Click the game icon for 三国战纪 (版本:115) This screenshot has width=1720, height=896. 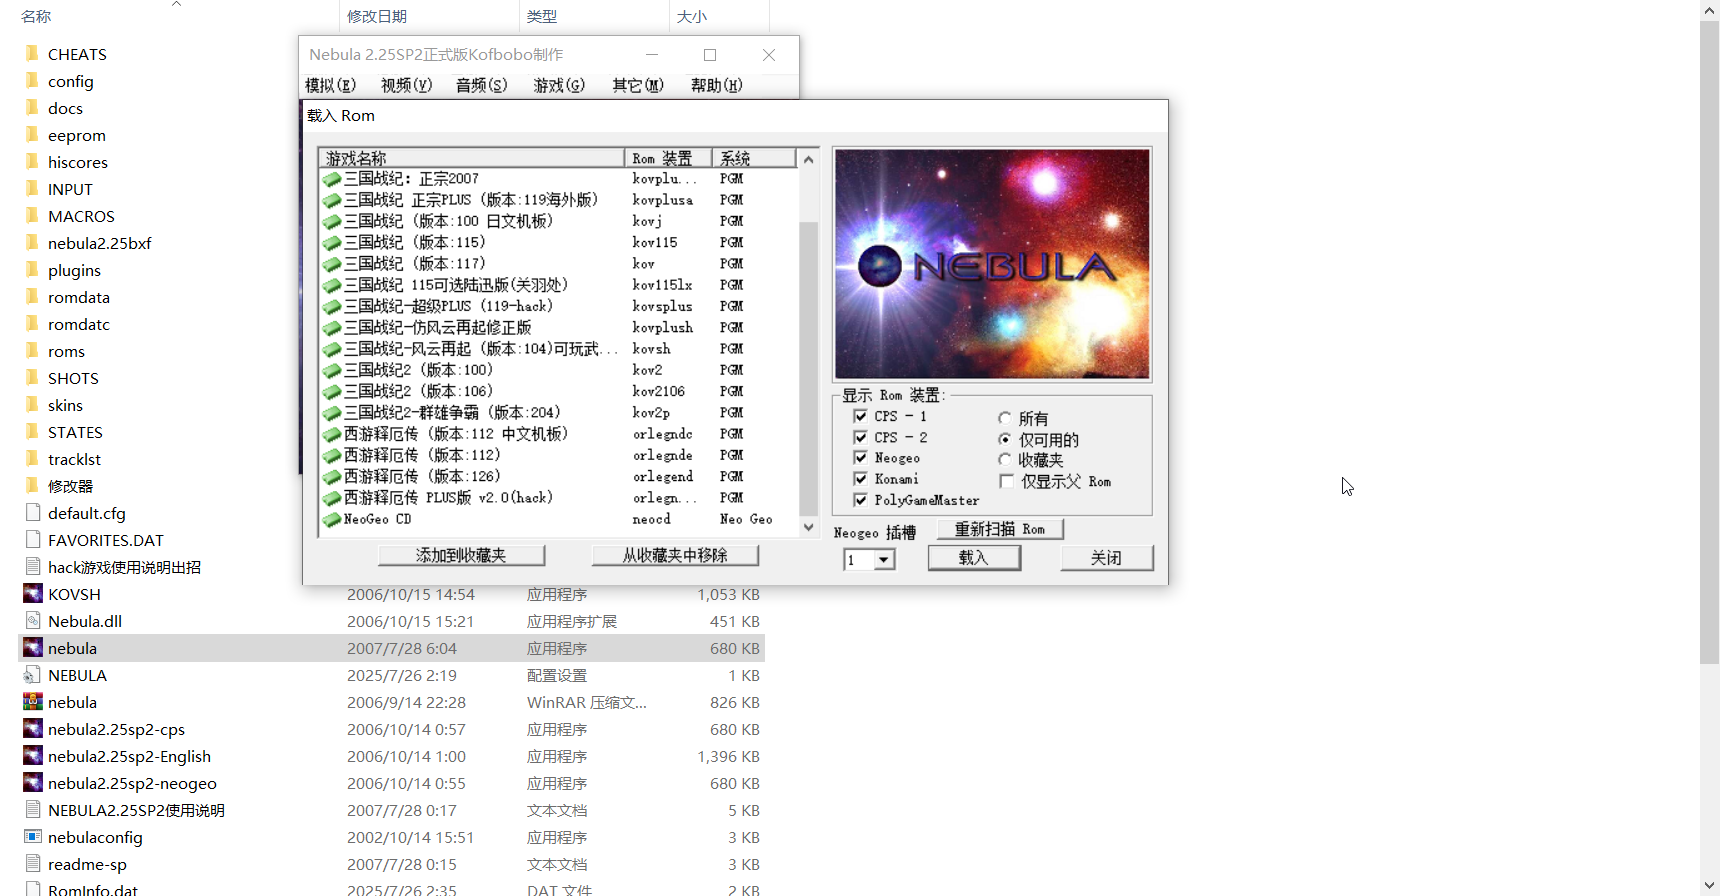[x=332, y=243]
